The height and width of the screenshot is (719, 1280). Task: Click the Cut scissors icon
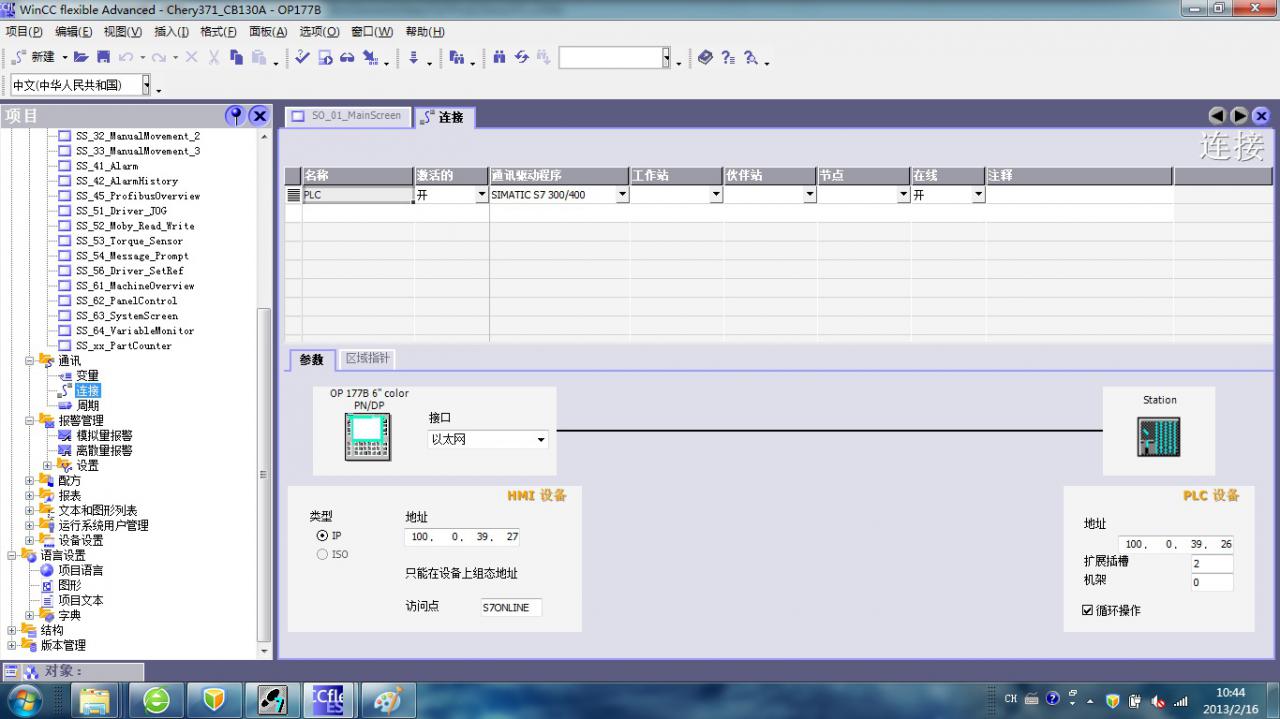213,58
